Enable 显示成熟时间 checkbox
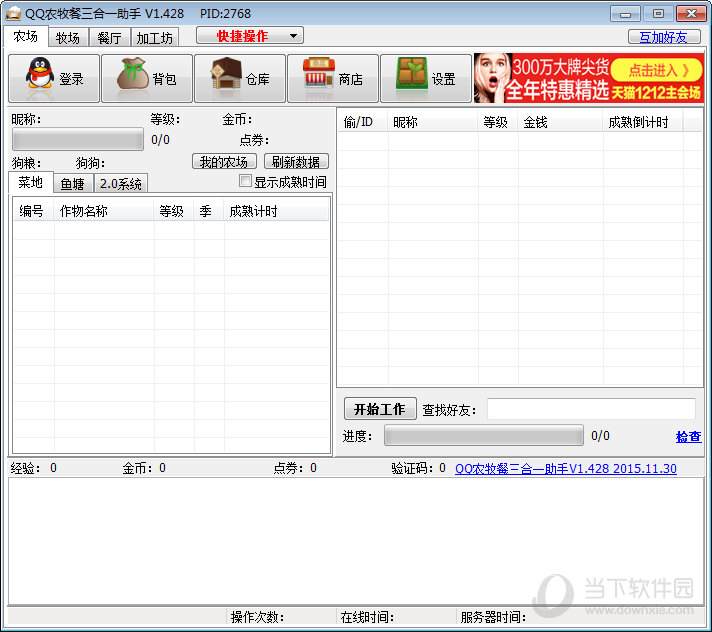 245,181
